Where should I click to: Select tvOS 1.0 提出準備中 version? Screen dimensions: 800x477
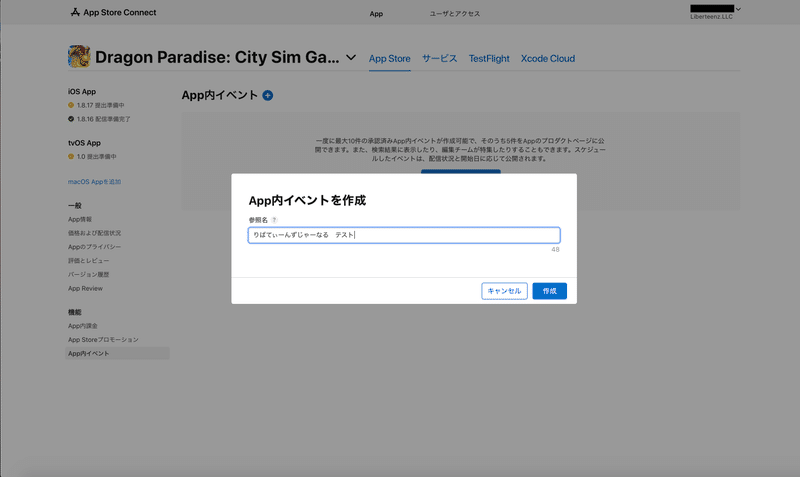pos(96,157)
